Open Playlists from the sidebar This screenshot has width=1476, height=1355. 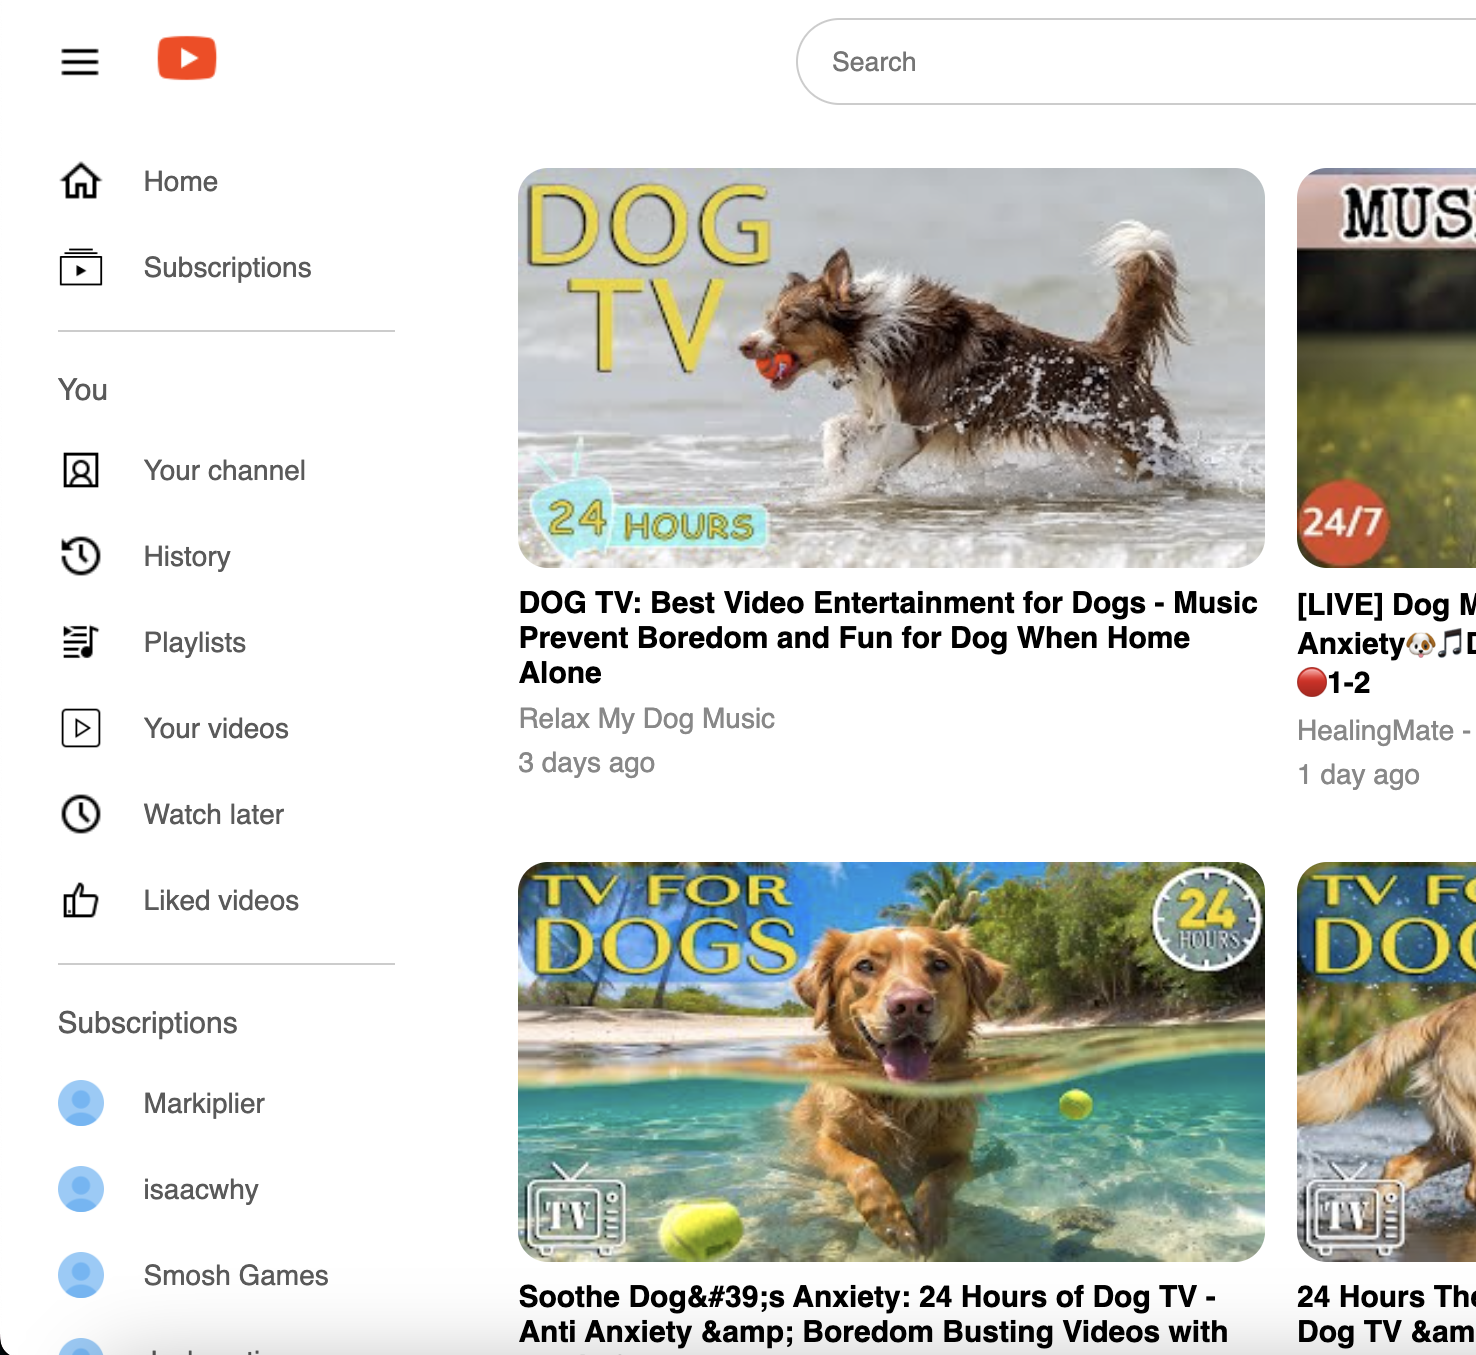pyautogui.click(x=195, y=642)
